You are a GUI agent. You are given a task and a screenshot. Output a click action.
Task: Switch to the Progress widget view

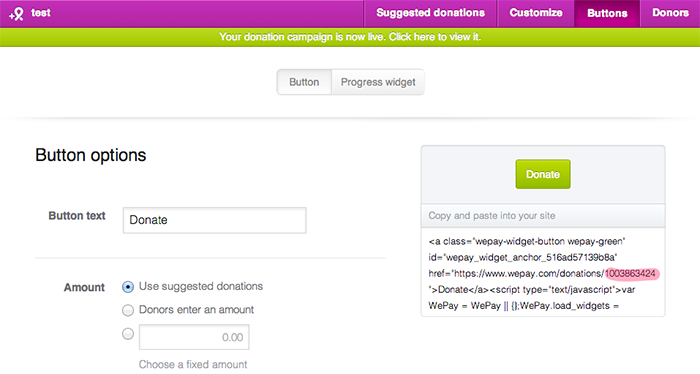(x=378, y=82)
